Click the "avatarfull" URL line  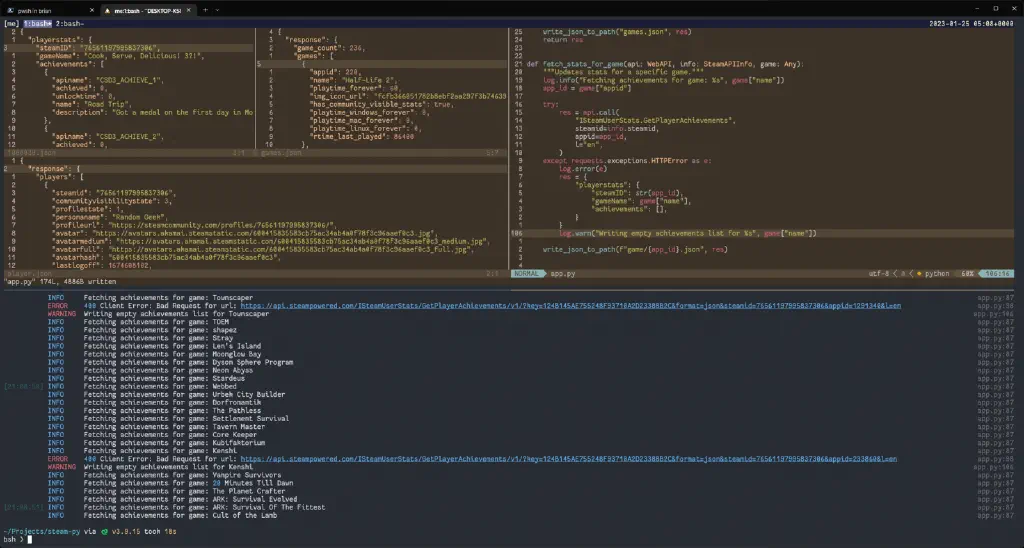[263, 250]
